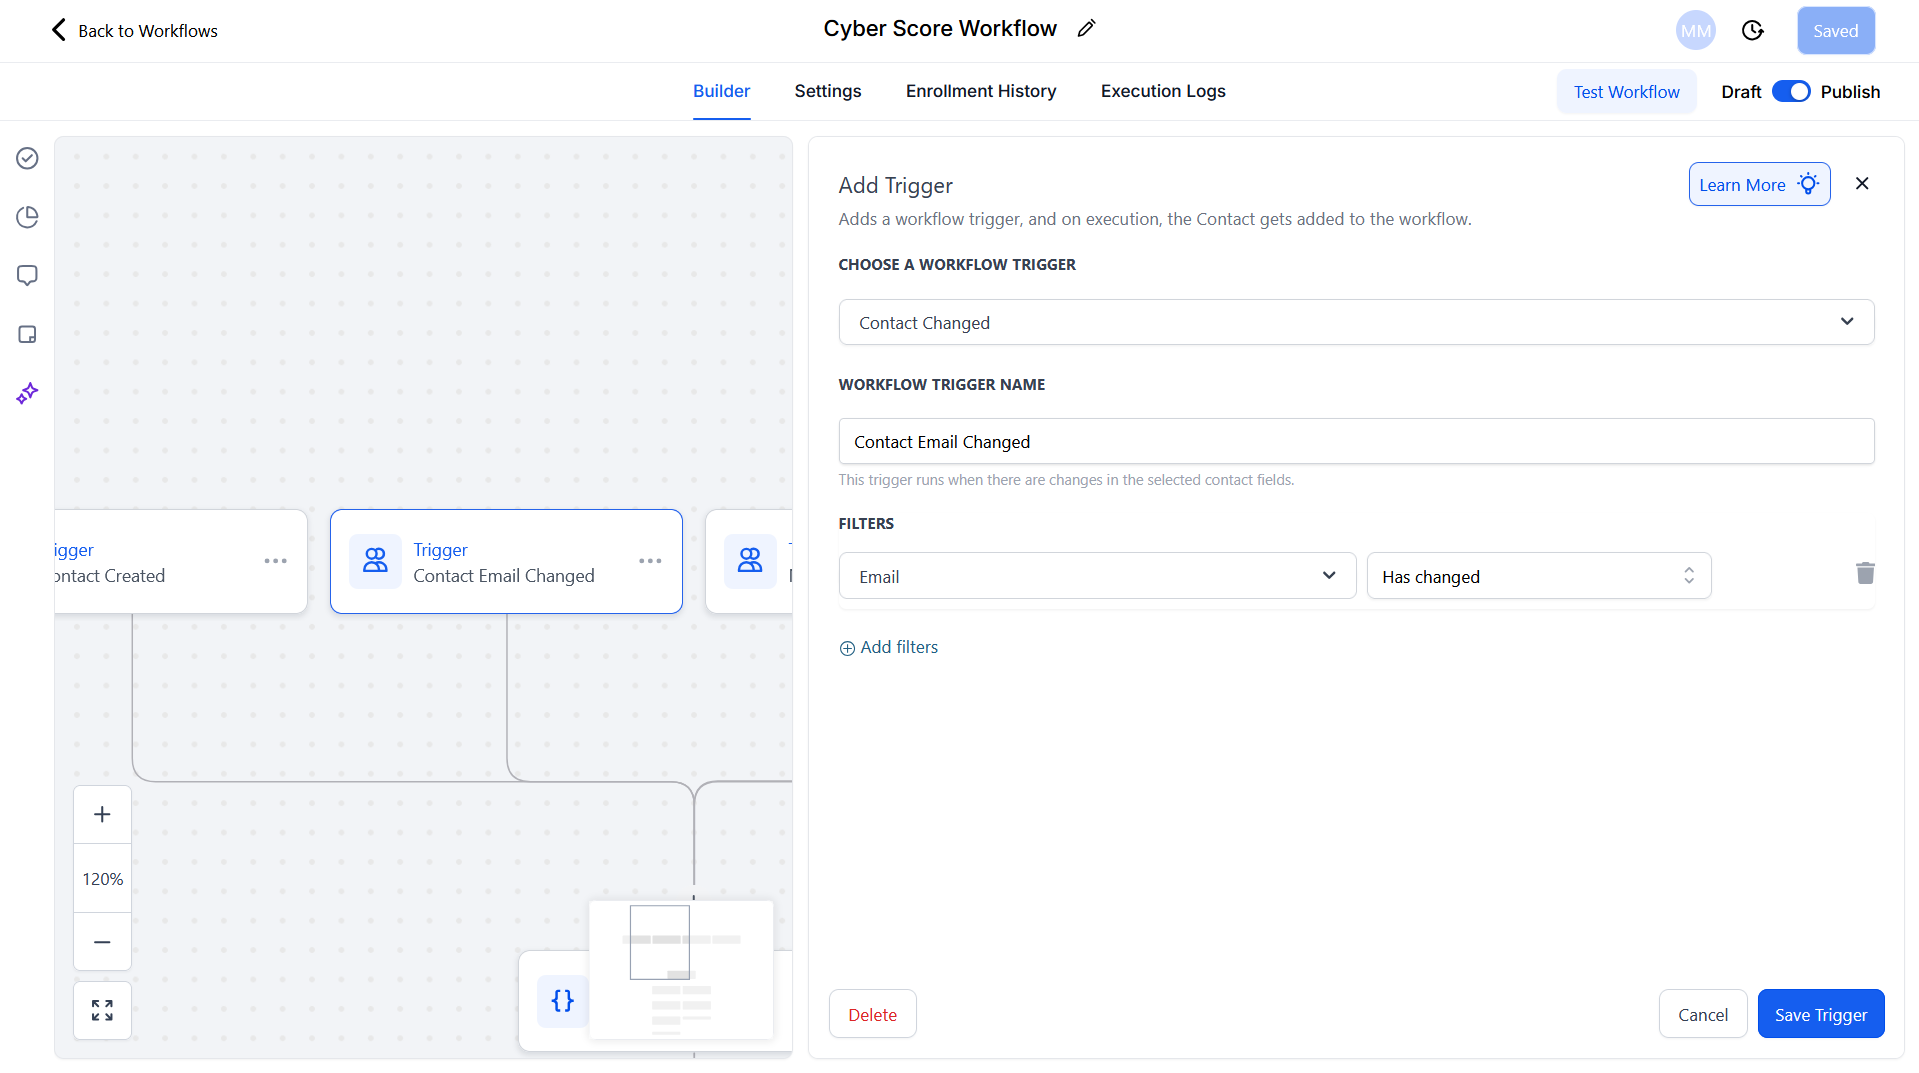Click the Publish label
1919x1073 pixels.
tap(1850, 92)
